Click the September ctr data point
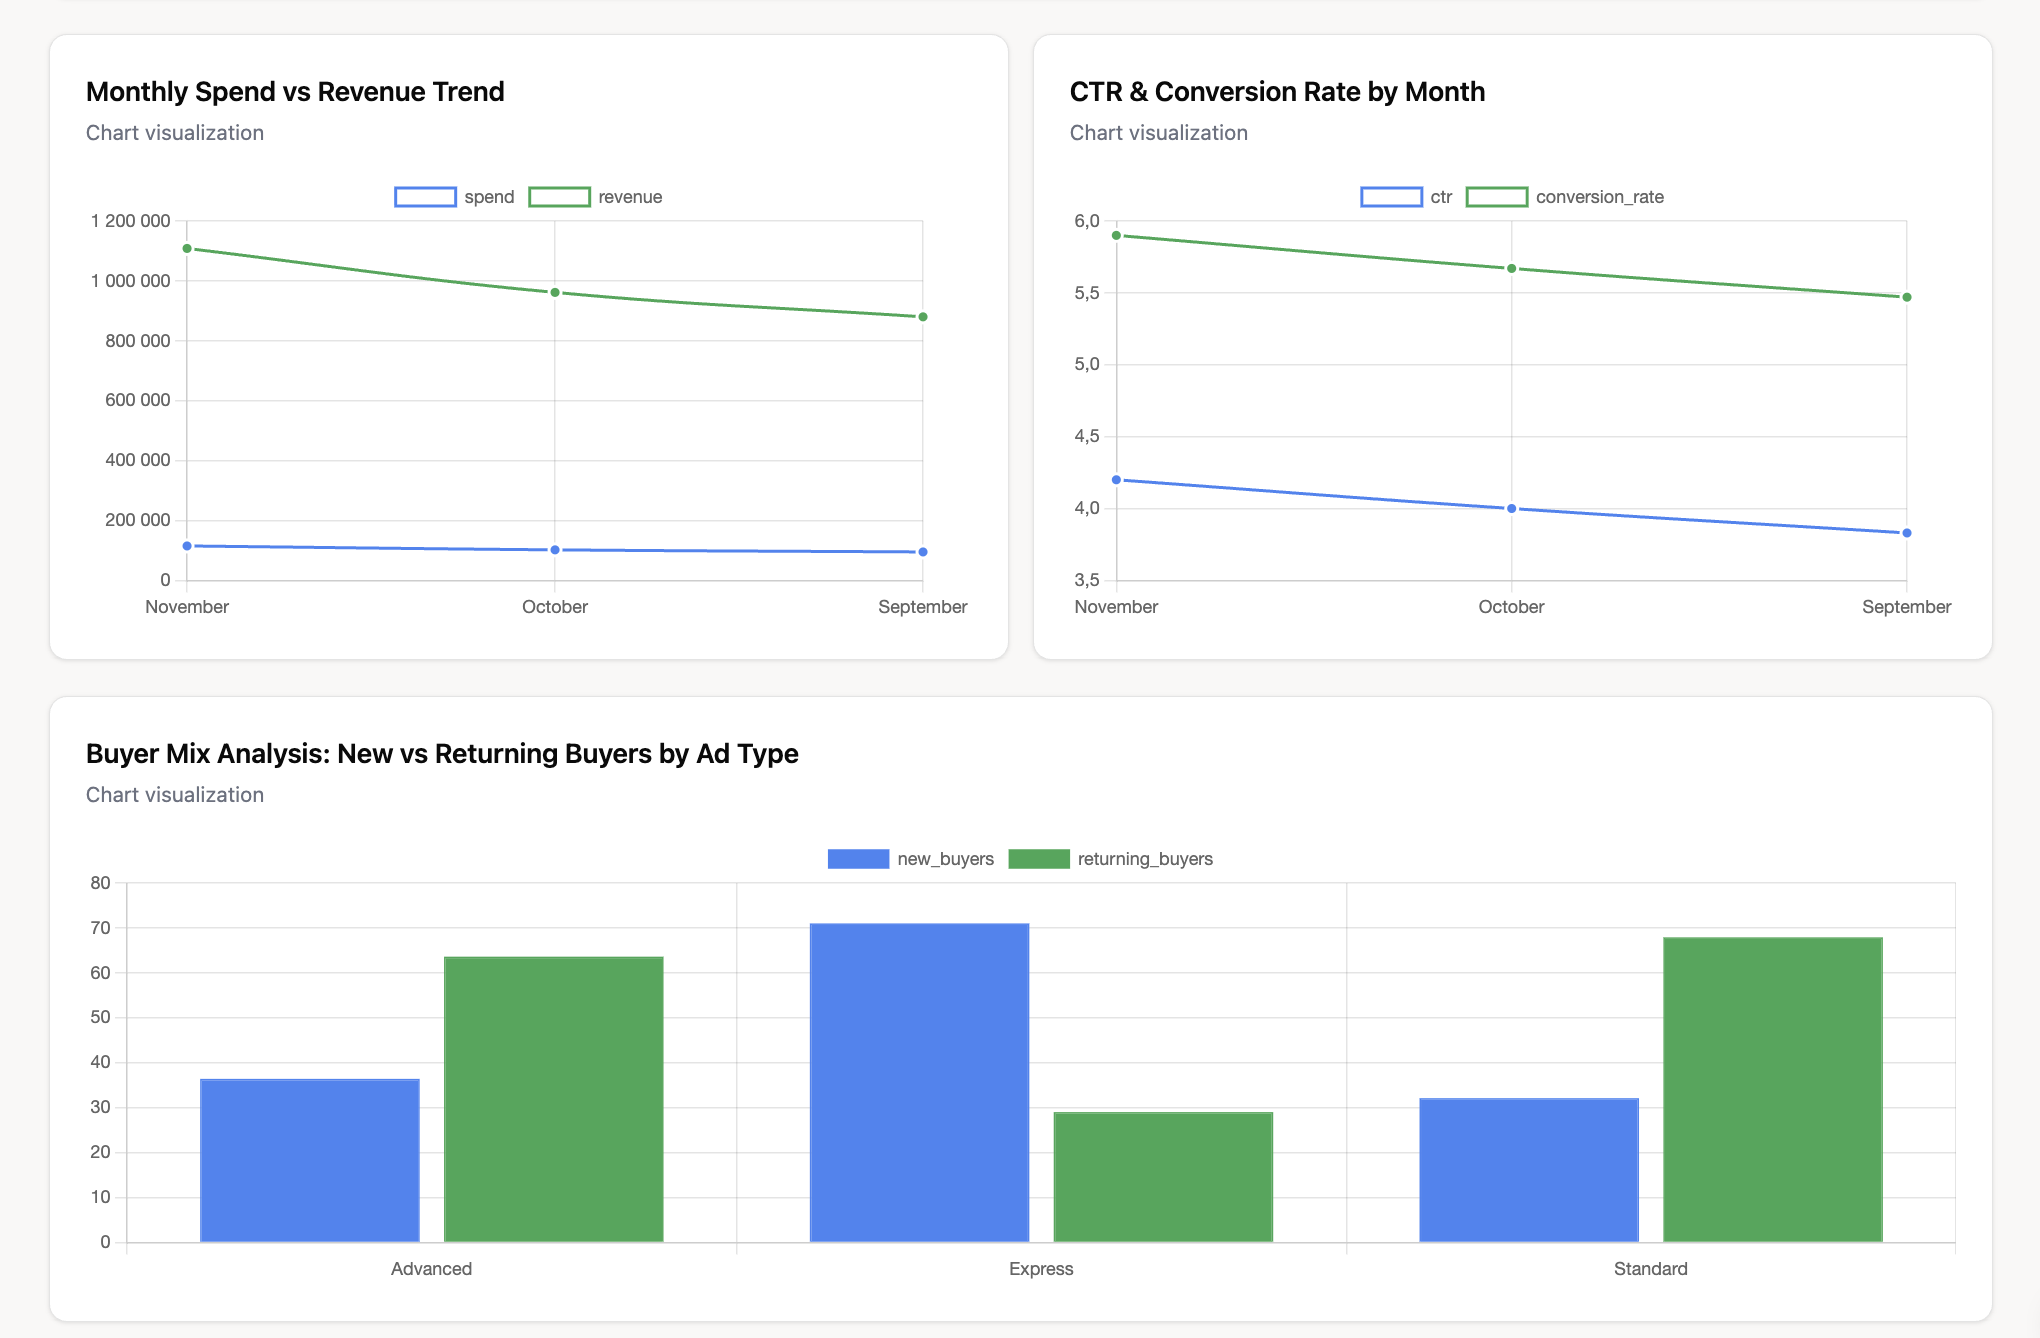Image resolution: width=2040 pixels, height=1338 pixels. click(1907, 533)
